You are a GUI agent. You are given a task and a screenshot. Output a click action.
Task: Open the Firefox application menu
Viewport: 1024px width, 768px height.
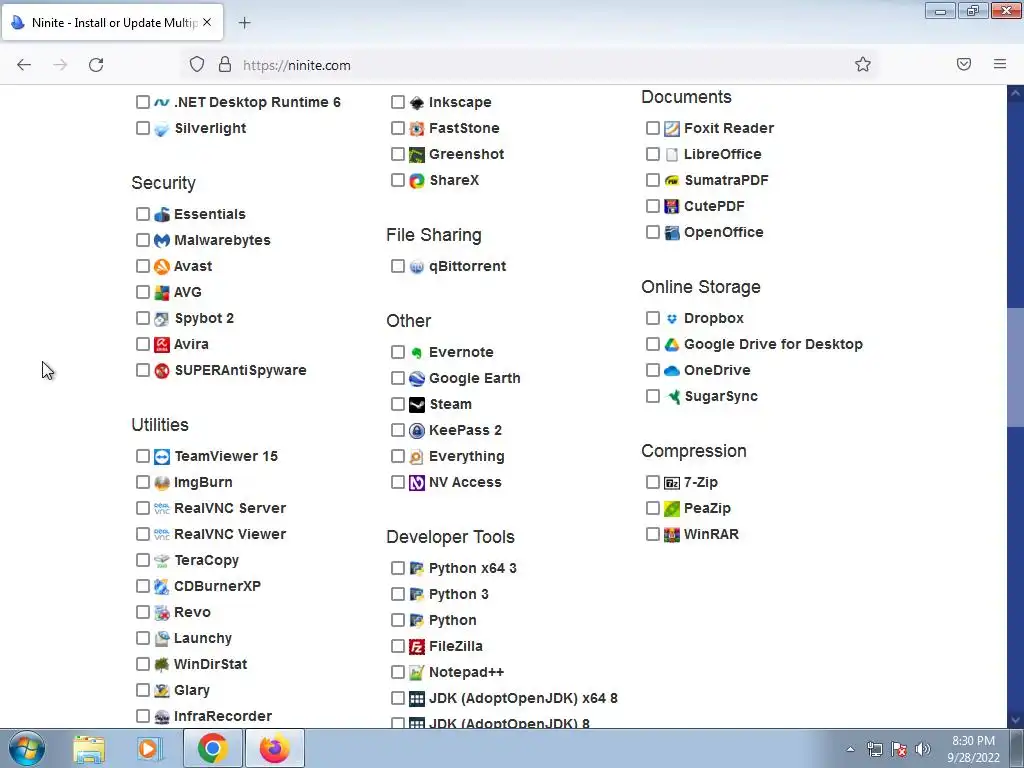1000,64
